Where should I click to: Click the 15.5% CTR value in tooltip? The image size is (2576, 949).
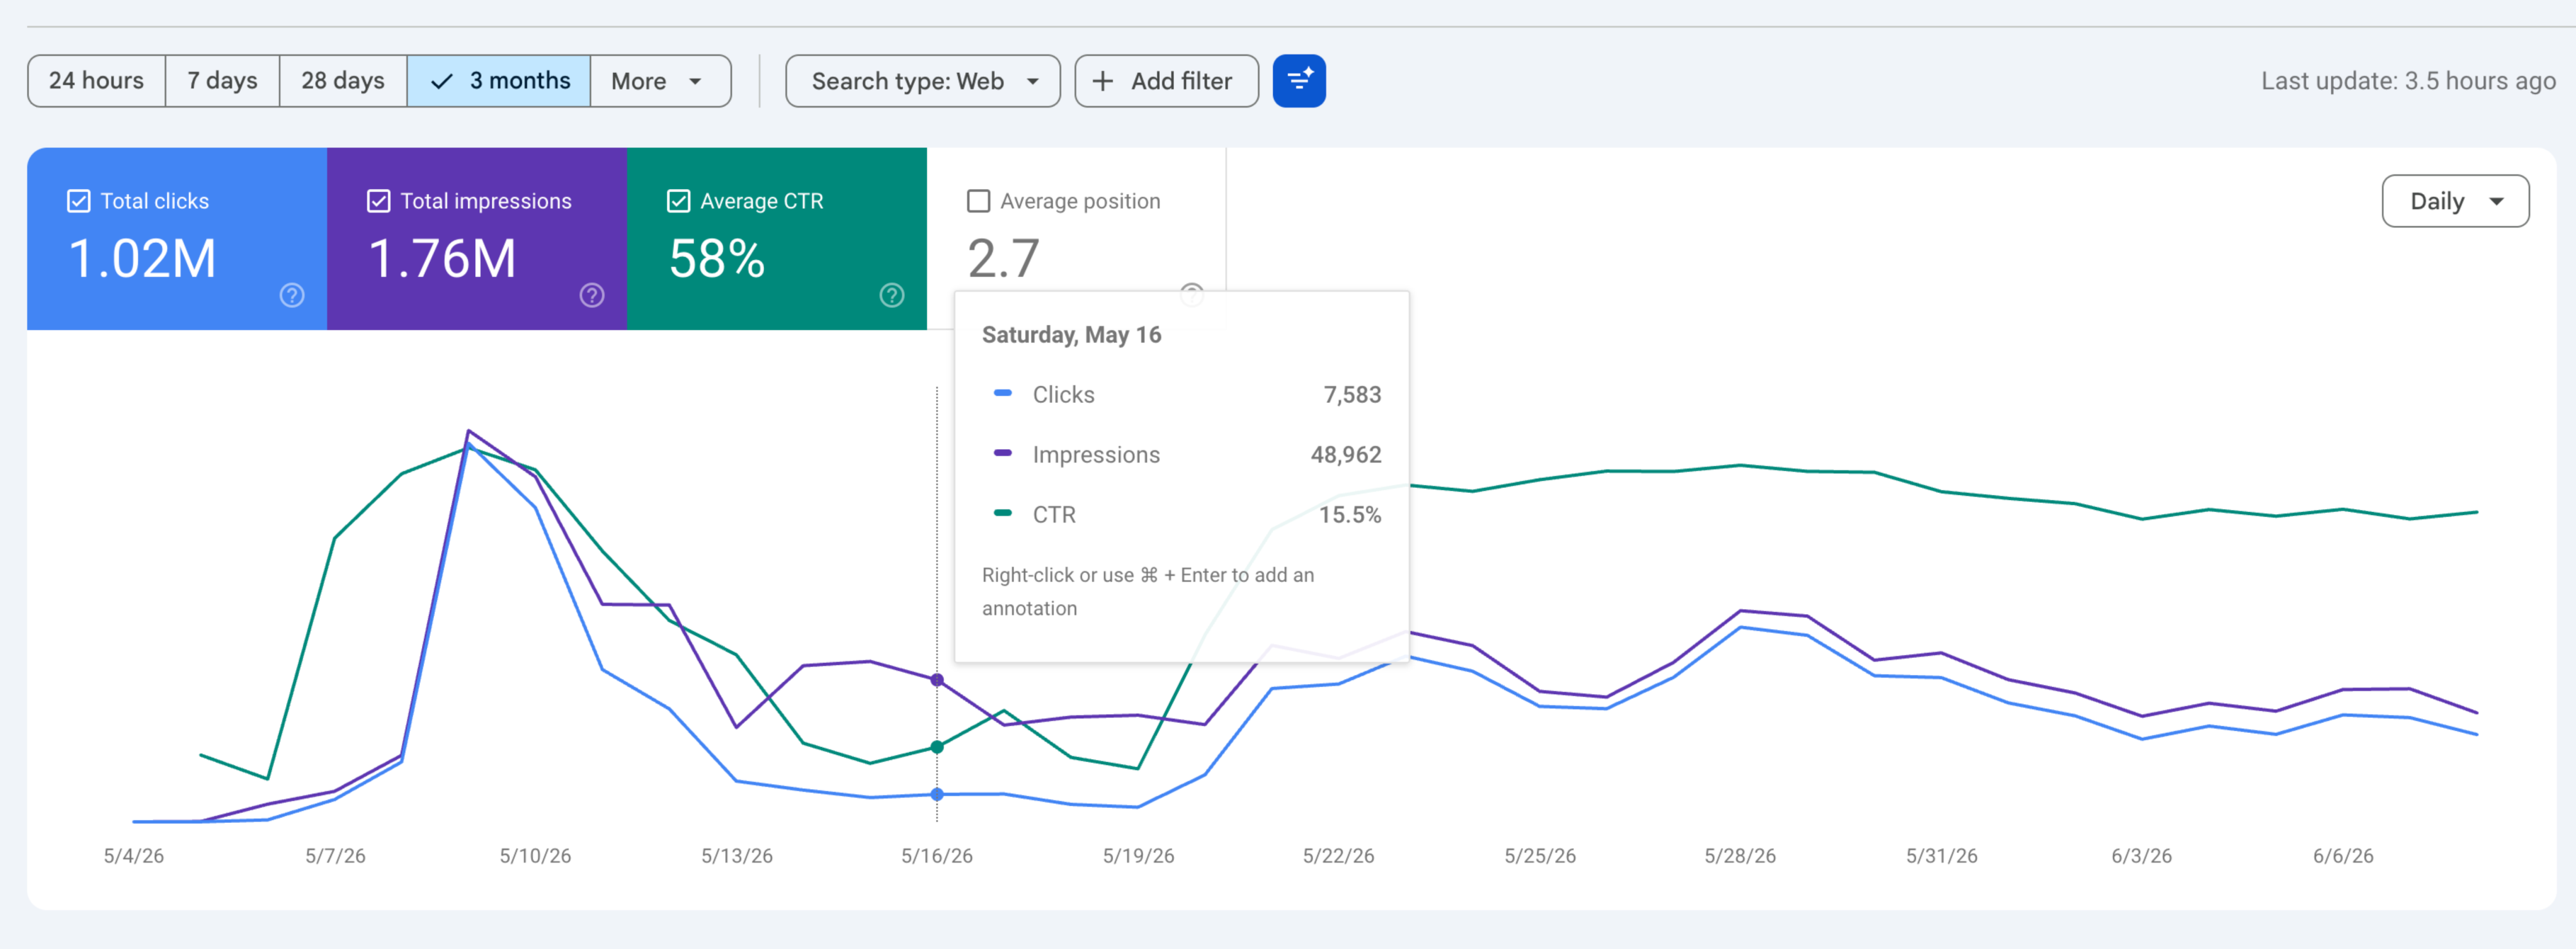1350,515
